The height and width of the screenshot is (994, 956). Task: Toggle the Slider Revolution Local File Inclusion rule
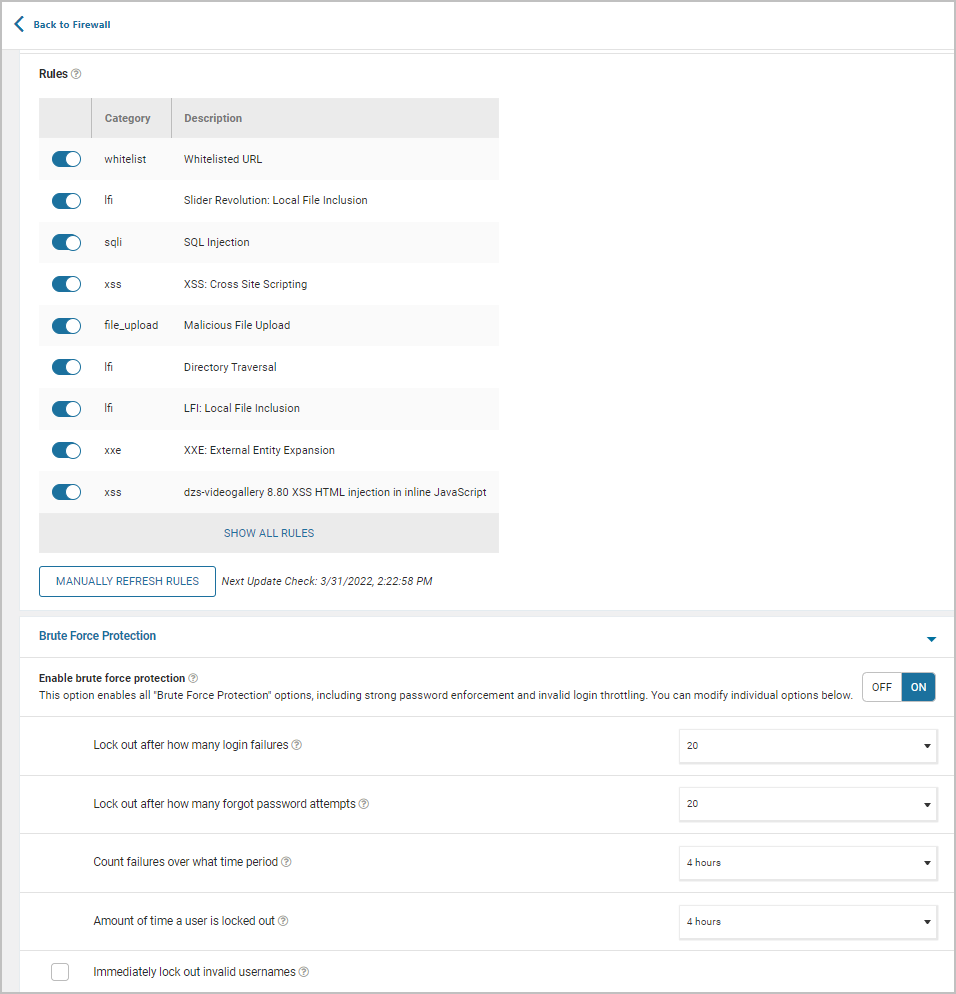67,201
